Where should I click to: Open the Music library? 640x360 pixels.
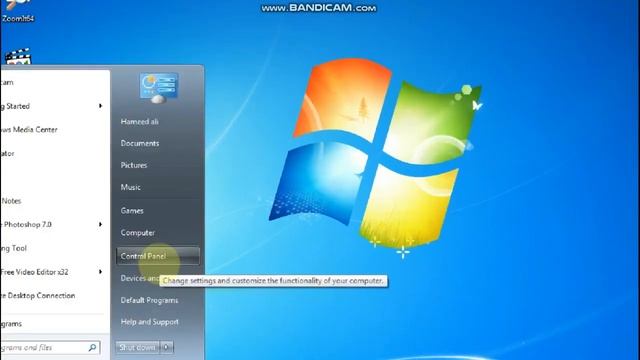[130, 187]
